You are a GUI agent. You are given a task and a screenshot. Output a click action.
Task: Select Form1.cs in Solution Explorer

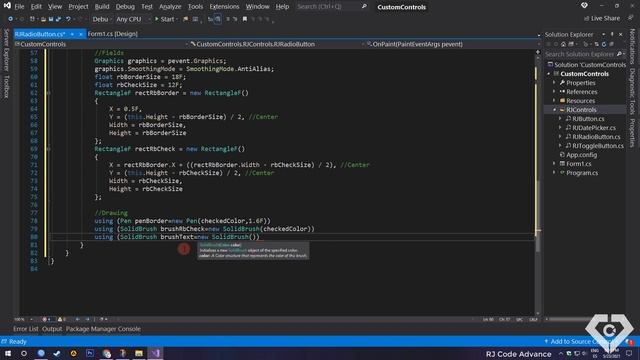click(578, 164)
